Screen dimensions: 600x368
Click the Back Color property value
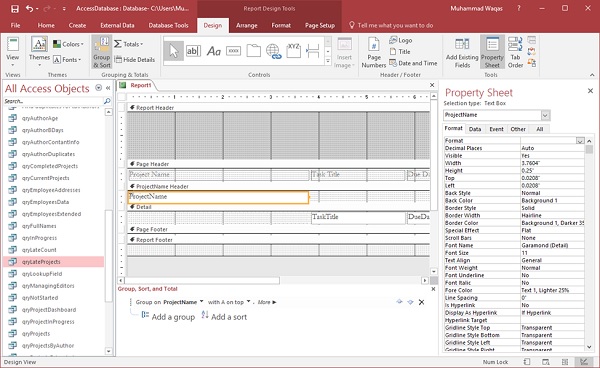coord(552,201)
